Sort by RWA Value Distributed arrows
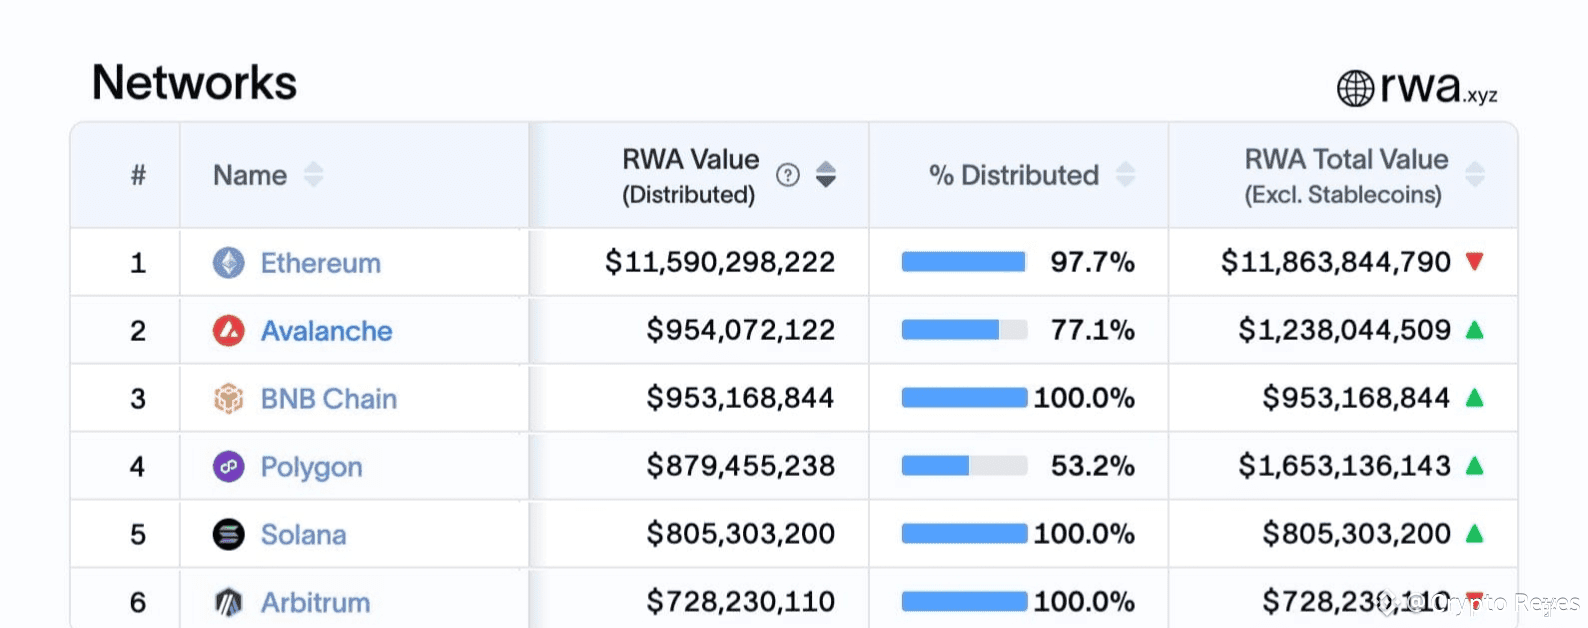Screen dimensions: 1588x628 tap(826, 175)
